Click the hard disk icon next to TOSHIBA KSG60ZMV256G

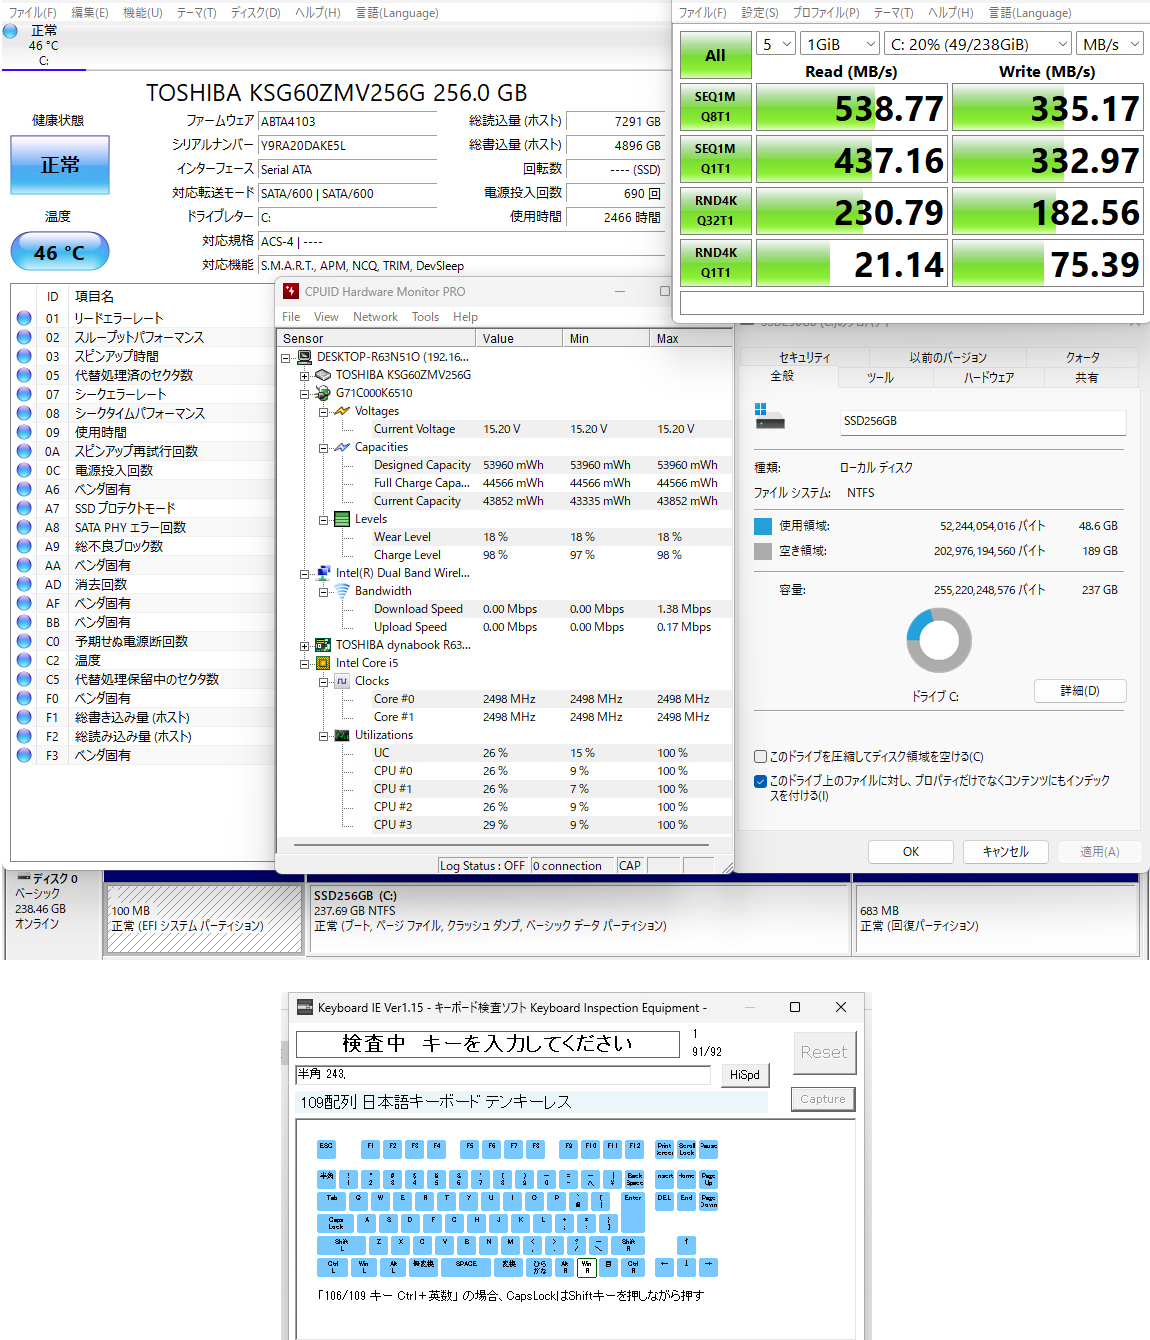click(323, 375)
